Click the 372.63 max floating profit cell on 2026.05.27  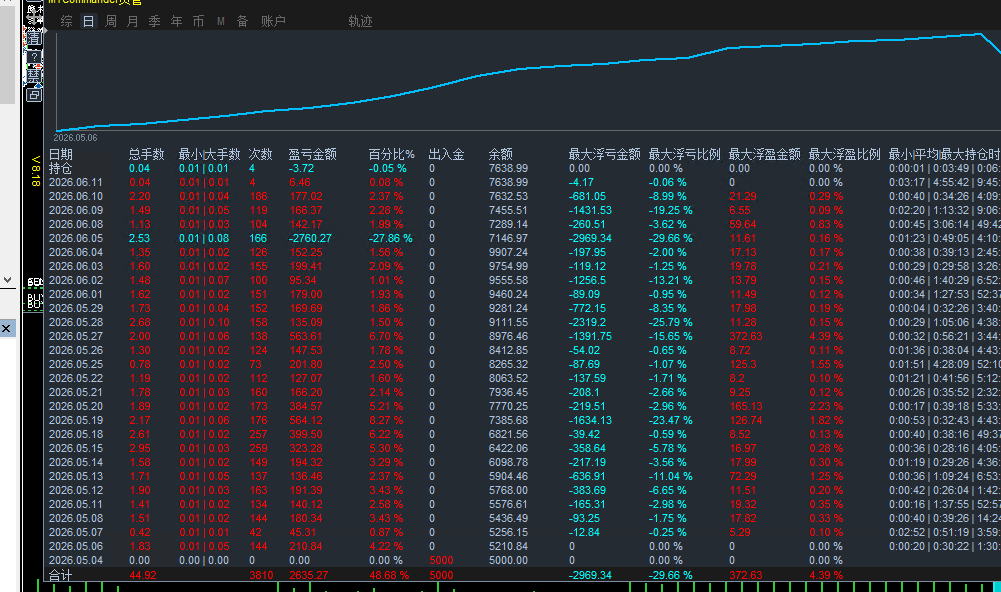point(746,336)
